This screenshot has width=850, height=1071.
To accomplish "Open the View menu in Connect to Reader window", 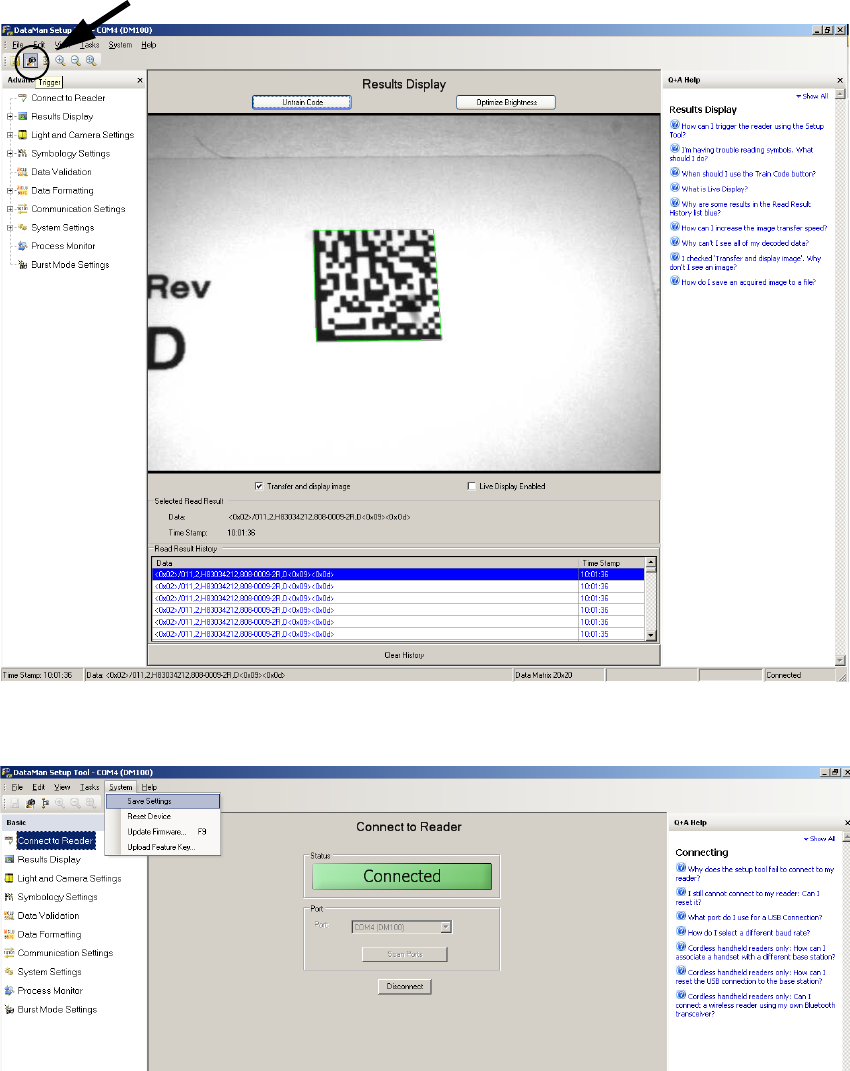I will tap(62, 788).
